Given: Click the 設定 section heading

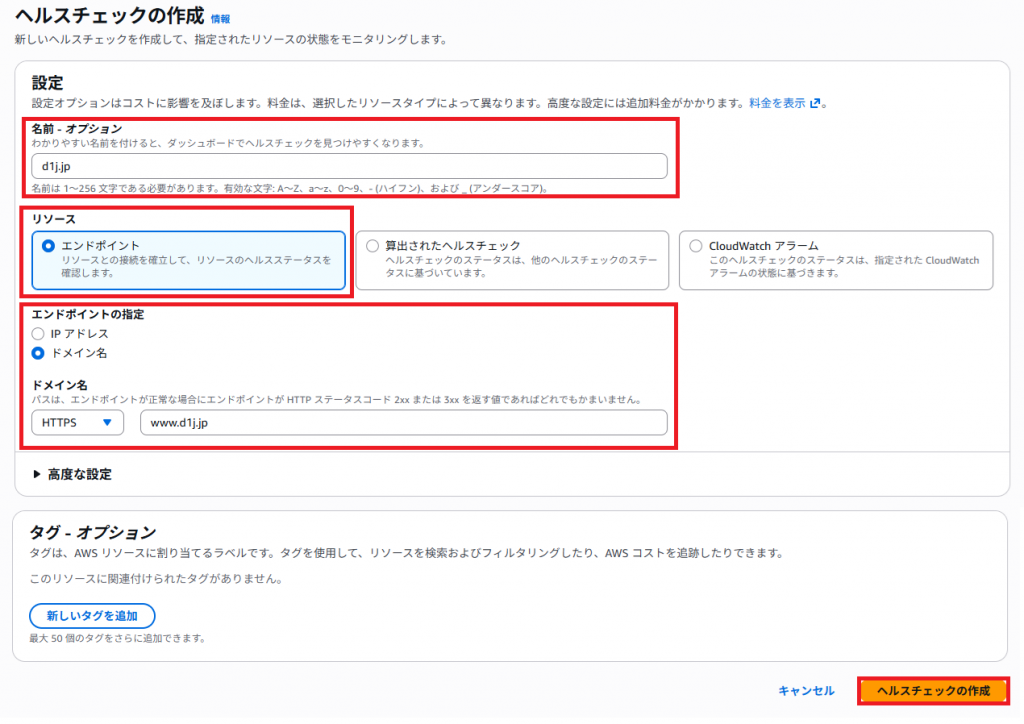Looking at the screenshot, I should point(47,83).
